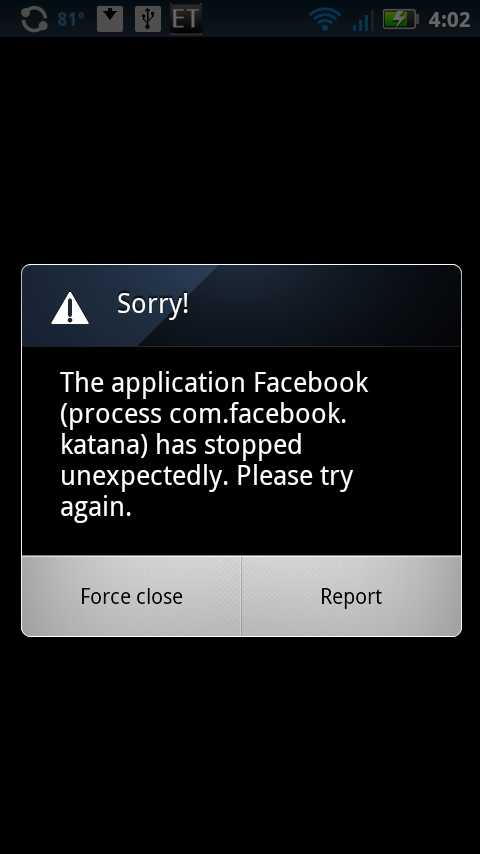
Task: Tap the charging battery icon
Action: coord(400,19)
